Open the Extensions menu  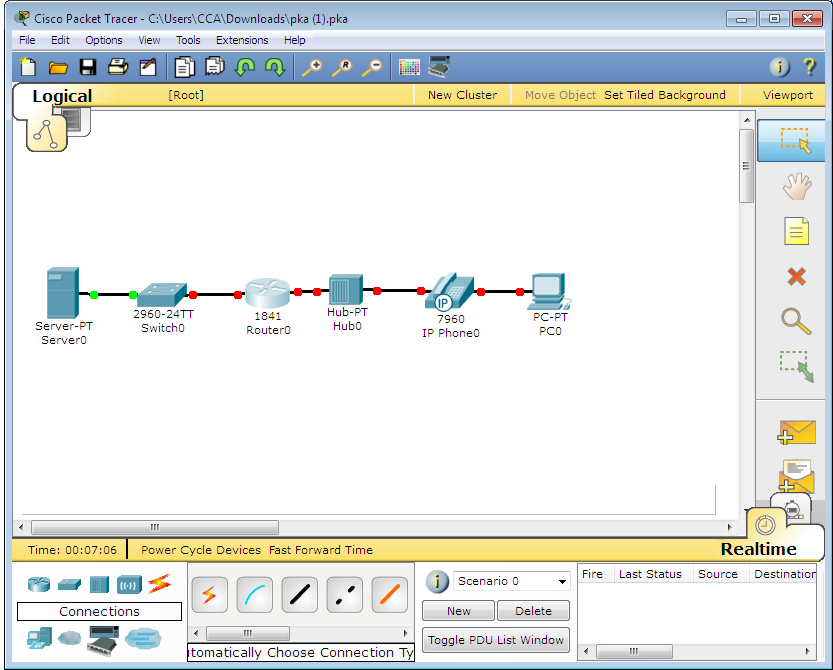pyautogui.click(x=242, y=40)
